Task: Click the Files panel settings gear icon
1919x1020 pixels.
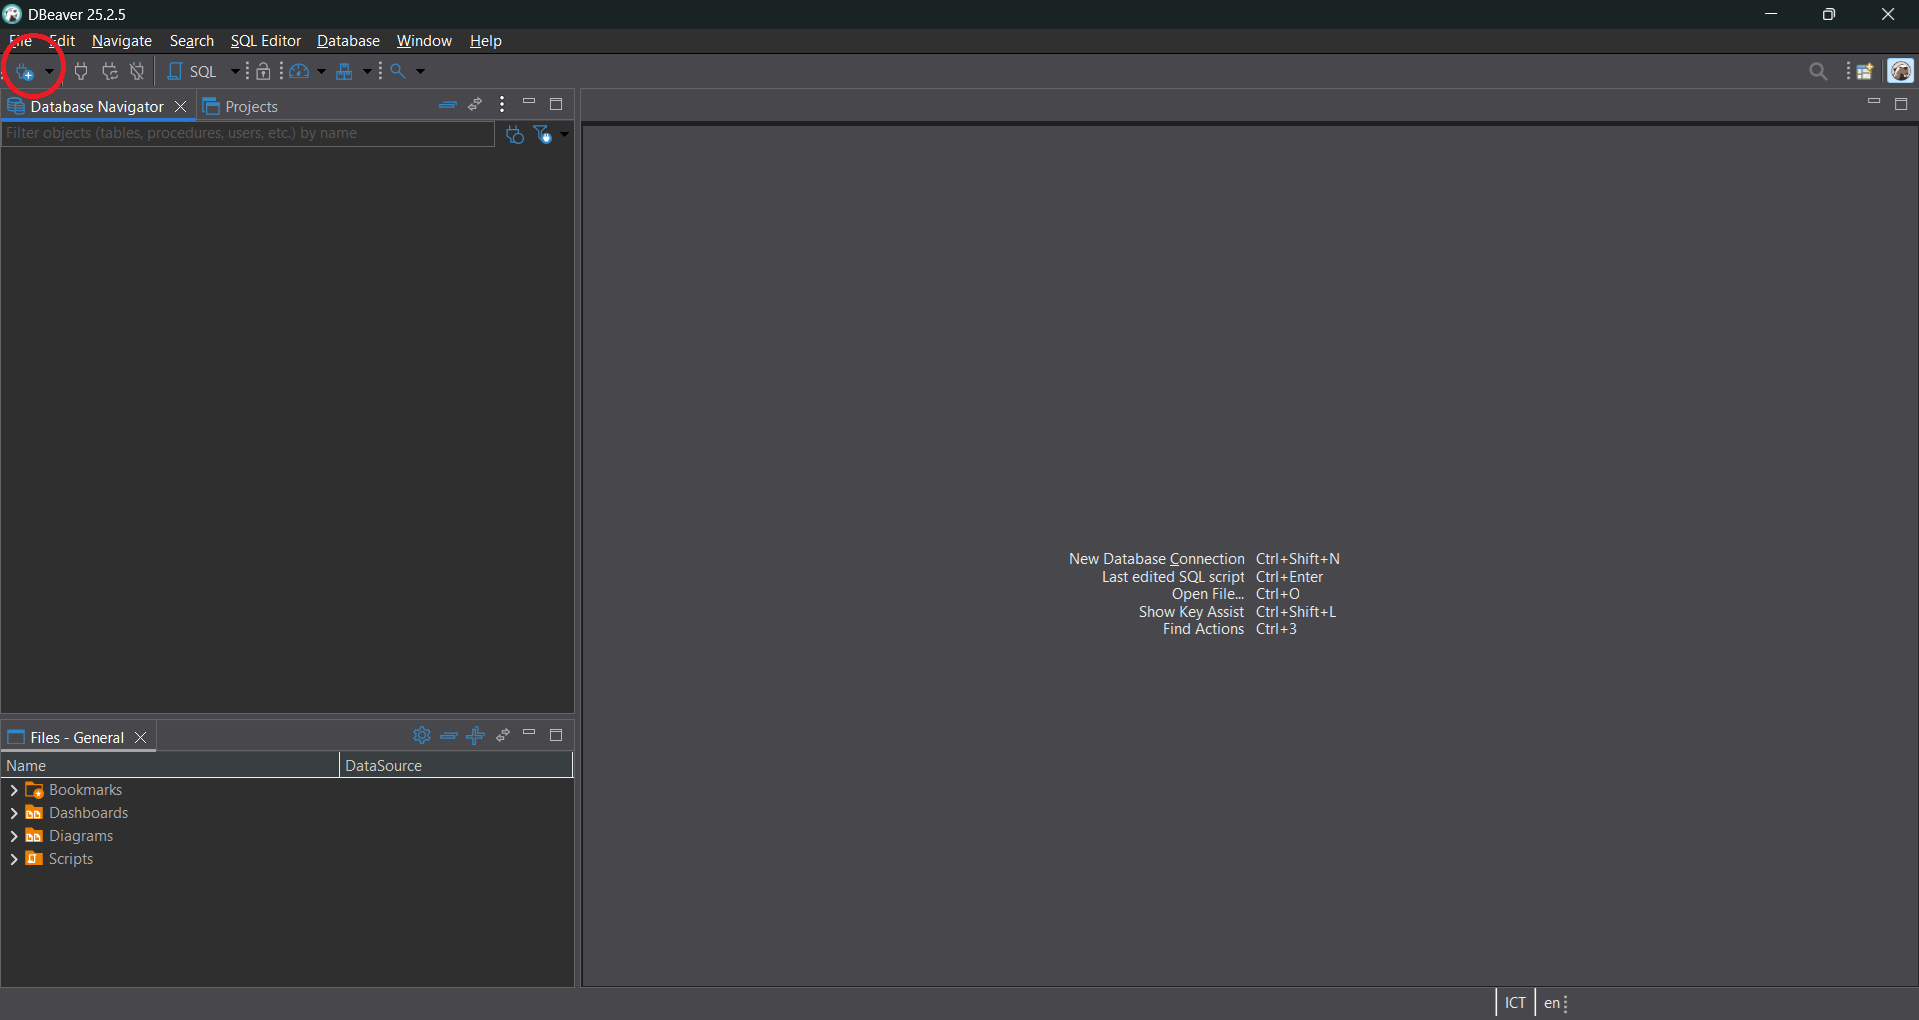Action: pos(422,736)
